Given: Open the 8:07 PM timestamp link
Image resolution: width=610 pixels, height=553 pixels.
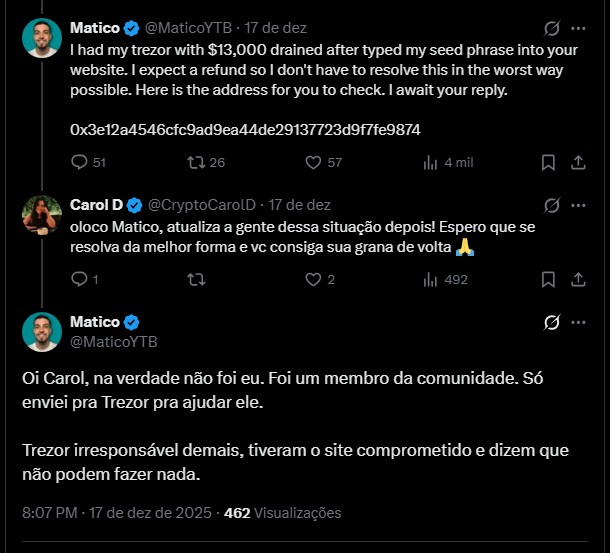Looking at the screenshot, I should tap(50, 513).
